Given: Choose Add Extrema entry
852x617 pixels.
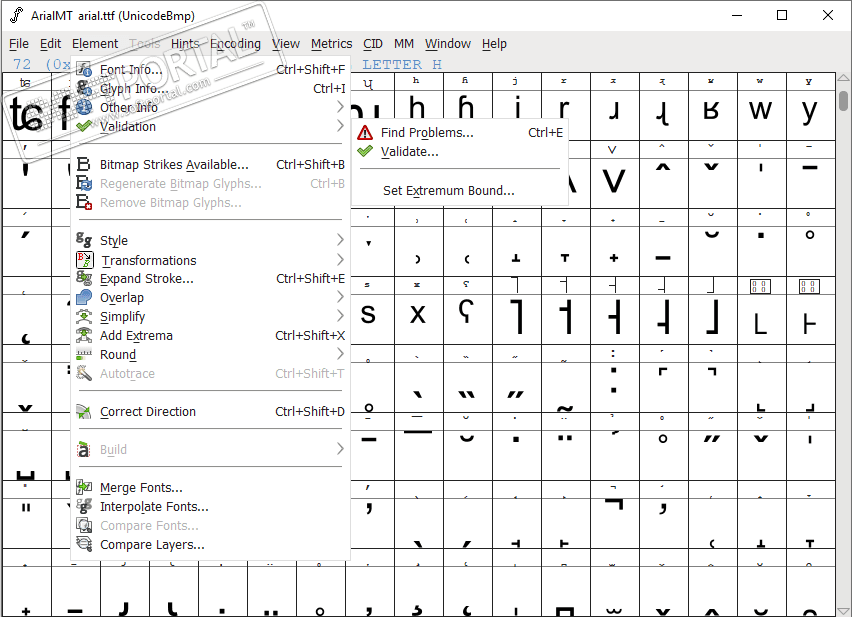Looking at the screenshot, I should tap(211, 336).
